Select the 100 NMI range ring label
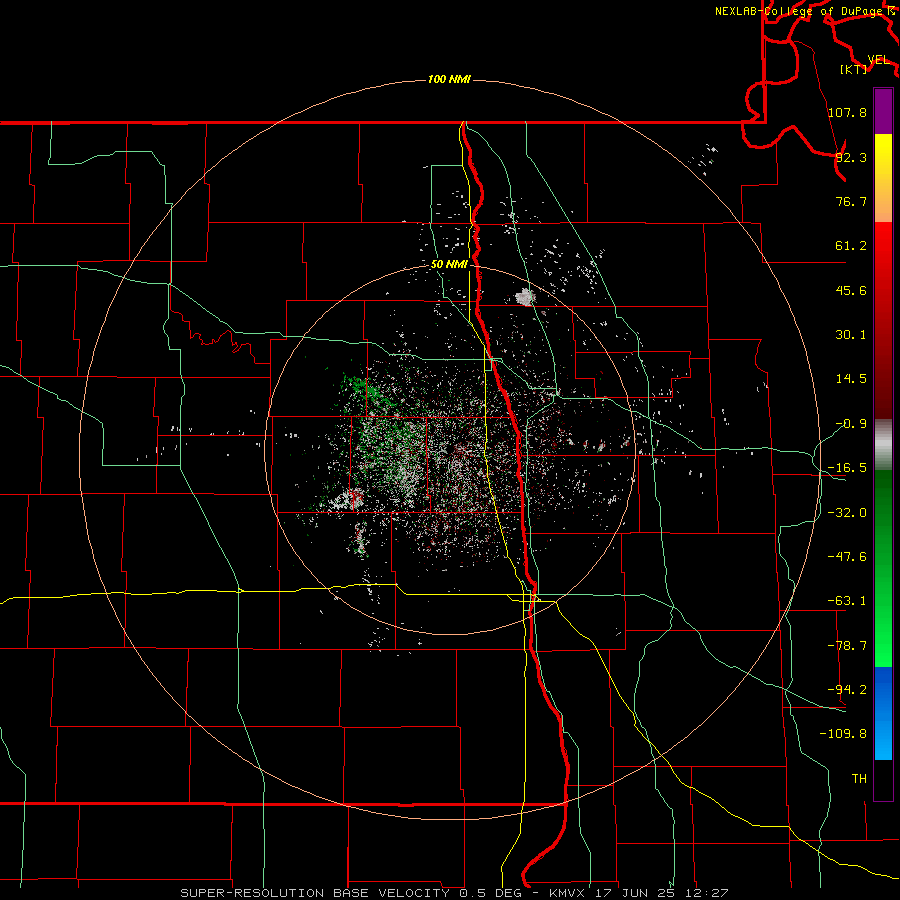Viewport: 900px width, 900px height. 449,79
